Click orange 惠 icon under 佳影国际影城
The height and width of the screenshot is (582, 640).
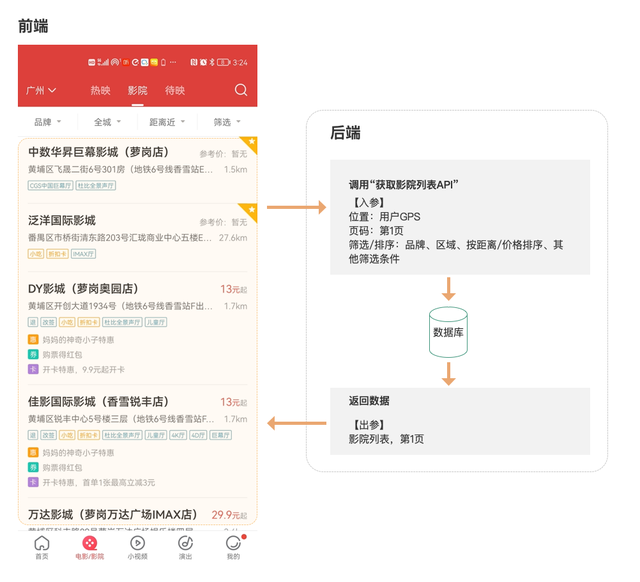33,453
